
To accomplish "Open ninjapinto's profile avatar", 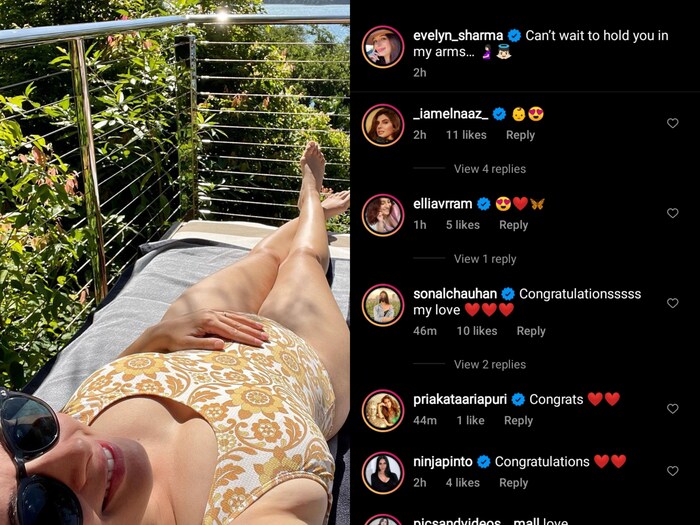I will pos(383,473).
